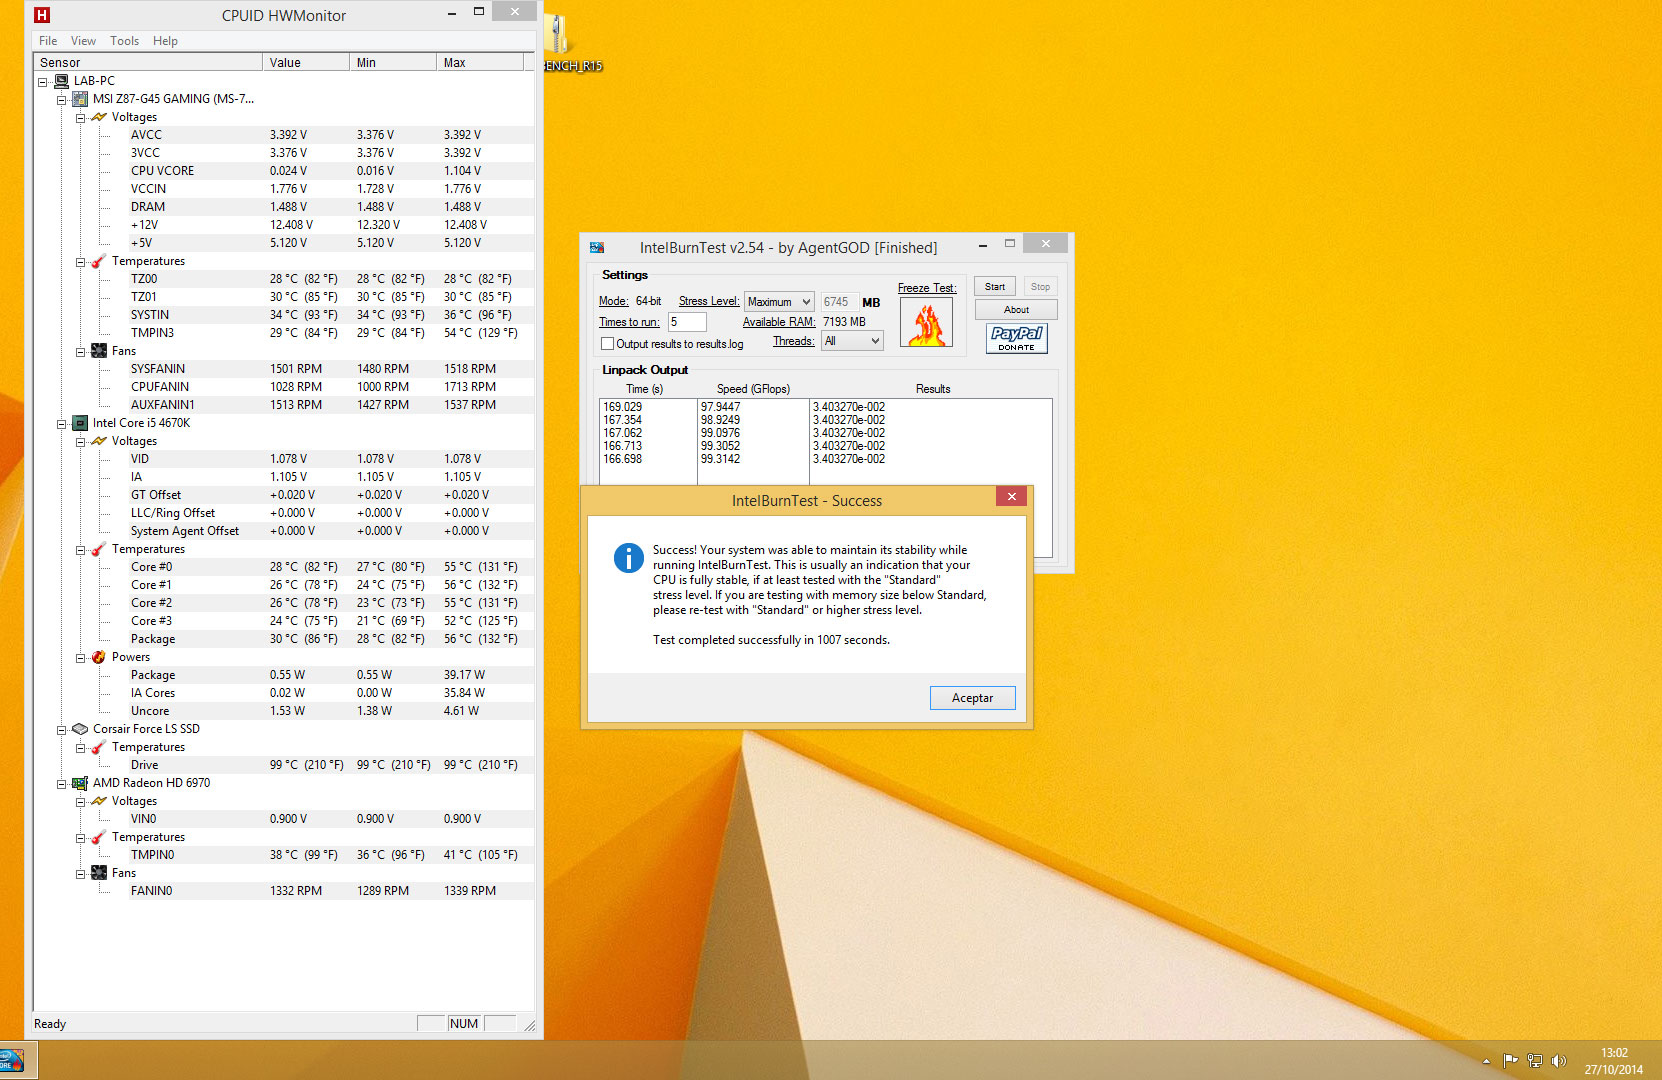Close the IntelBurnTest Success dialog
The image size is (1662, 1080).
1011,497
